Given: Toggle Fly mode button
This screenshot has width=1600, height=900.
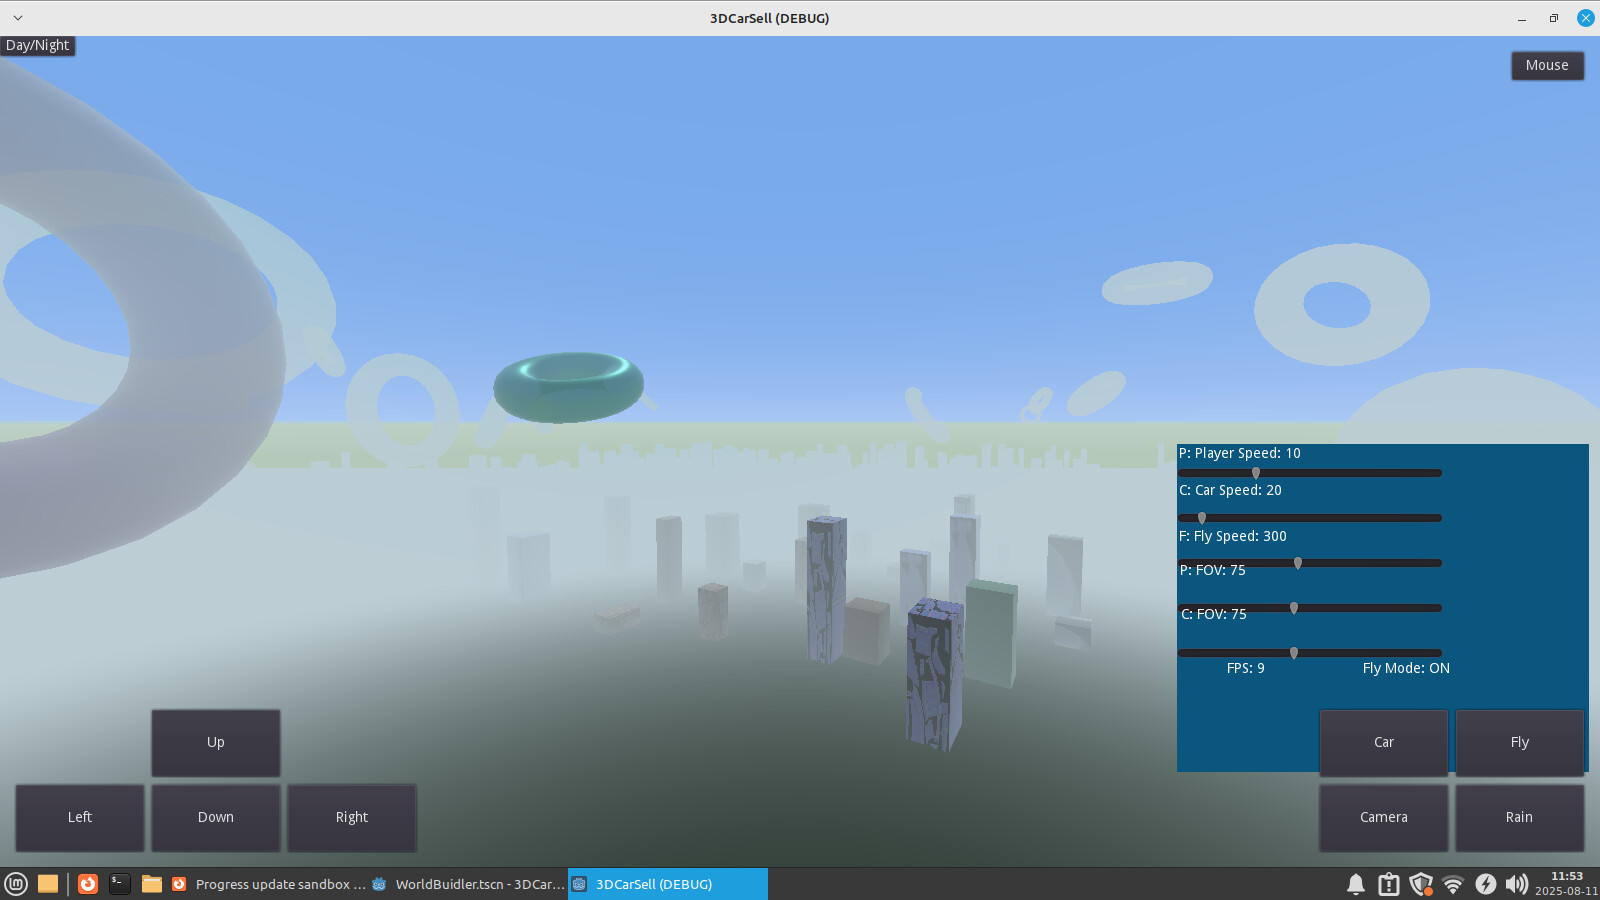Looking at the screenshot, I should (1519, 742).
